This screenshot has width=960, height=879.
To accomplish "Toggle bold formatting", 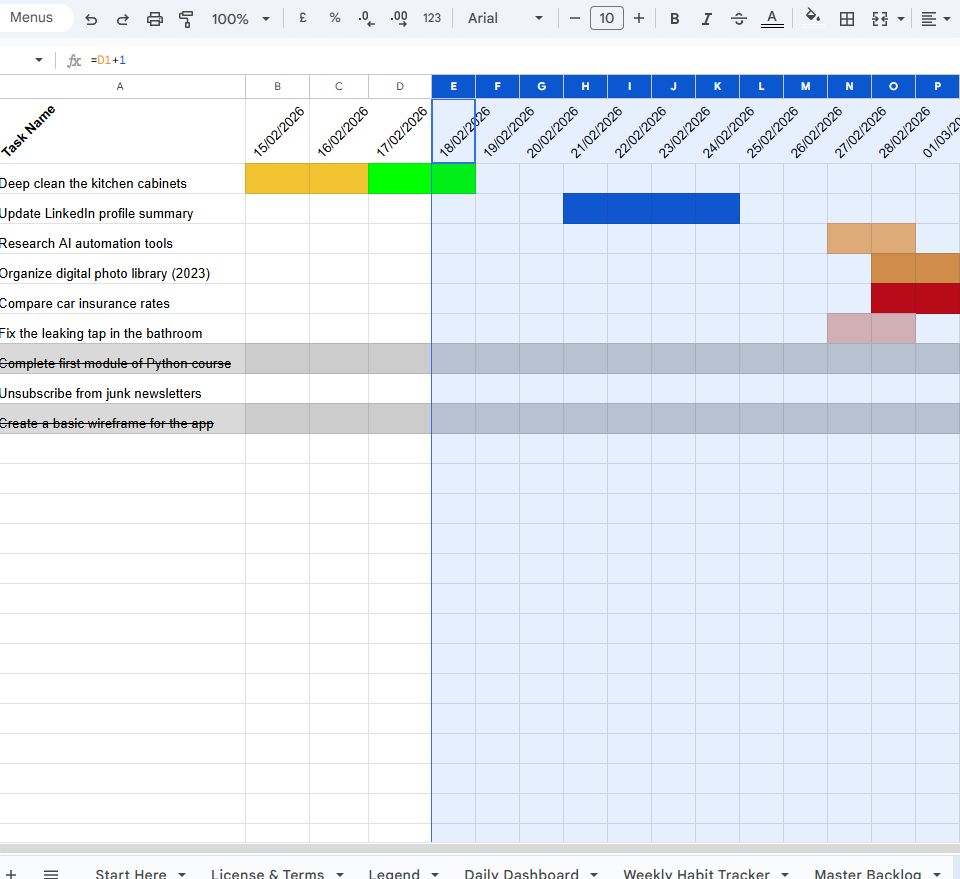I will coord(674,18).
